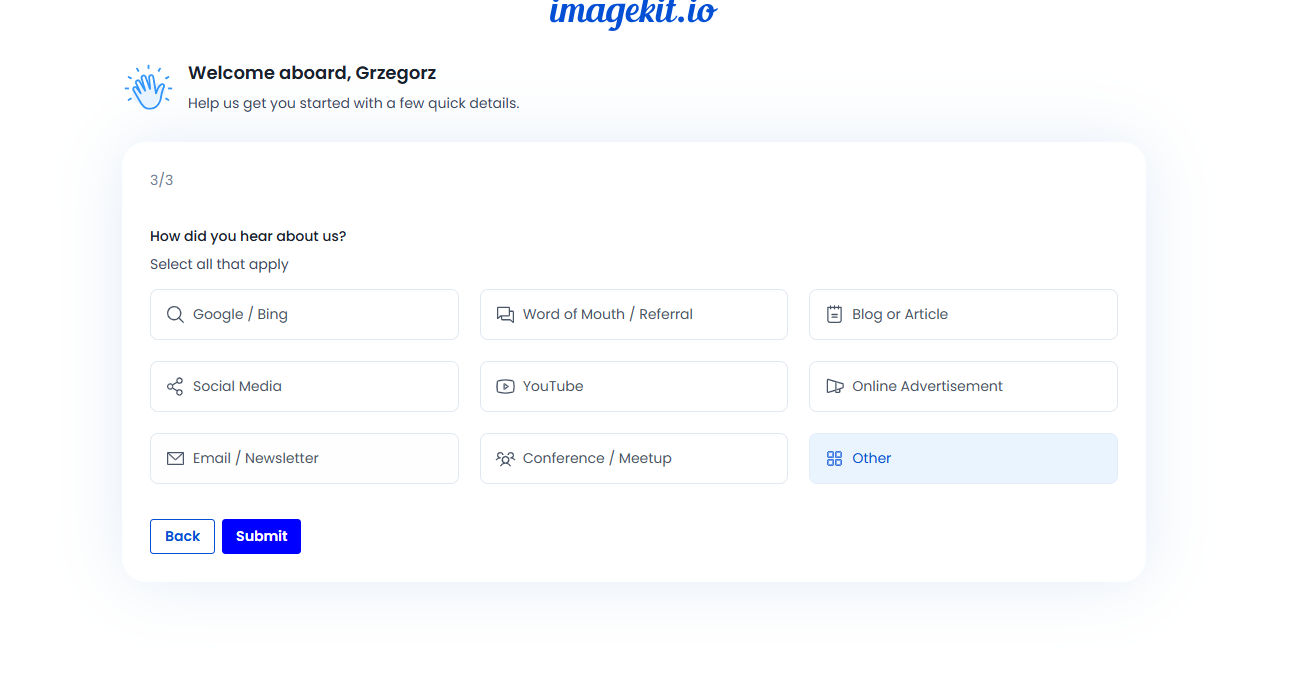Click the envelope icon for Email / Newsletter
1313x678 pixels.
pyautogui.click(x=175, y=458)
